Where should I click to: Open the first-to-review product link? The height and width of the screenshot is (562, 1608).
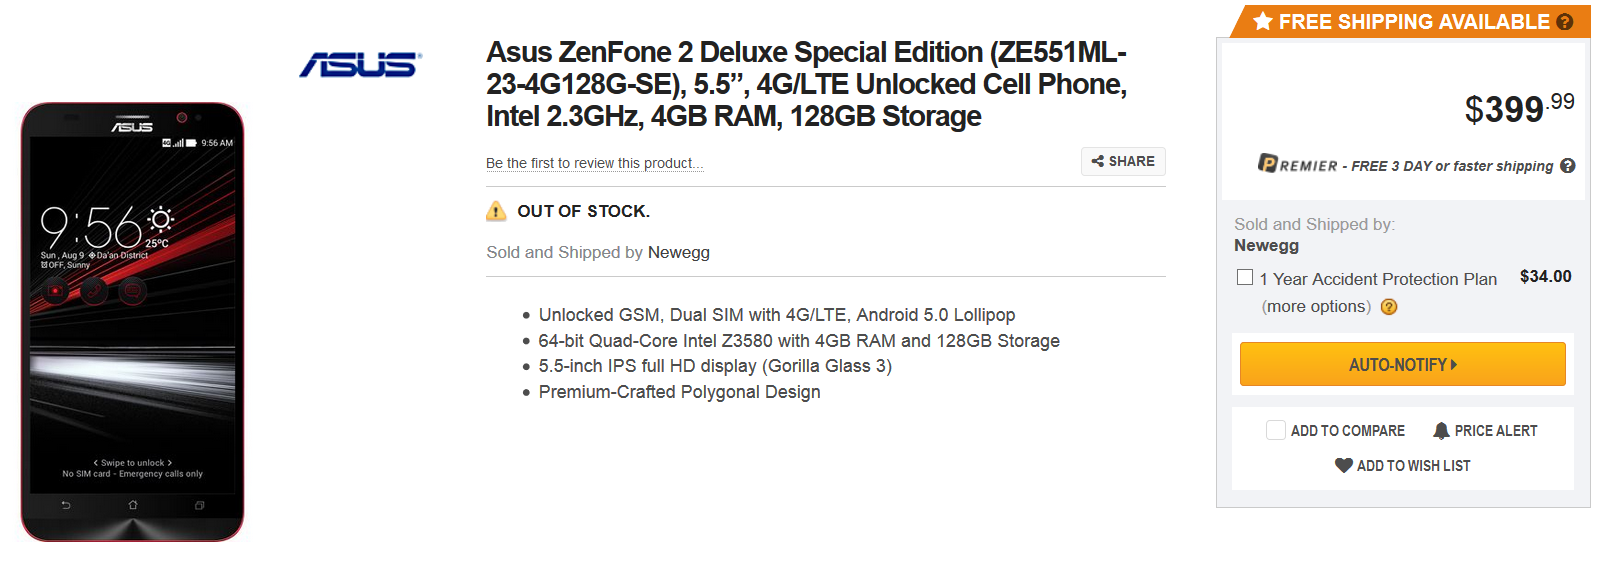pyautogui.click(x=594, y=163)
